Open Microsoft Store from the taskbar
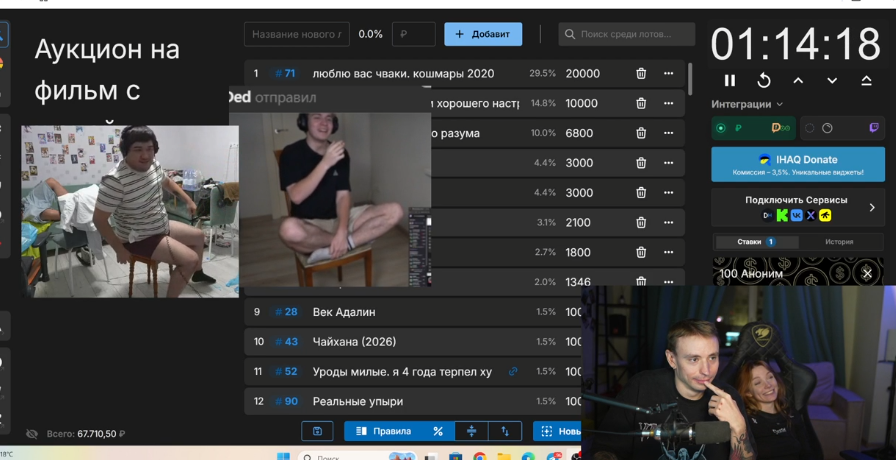896x460 pixels. click(x=455, y=456)
